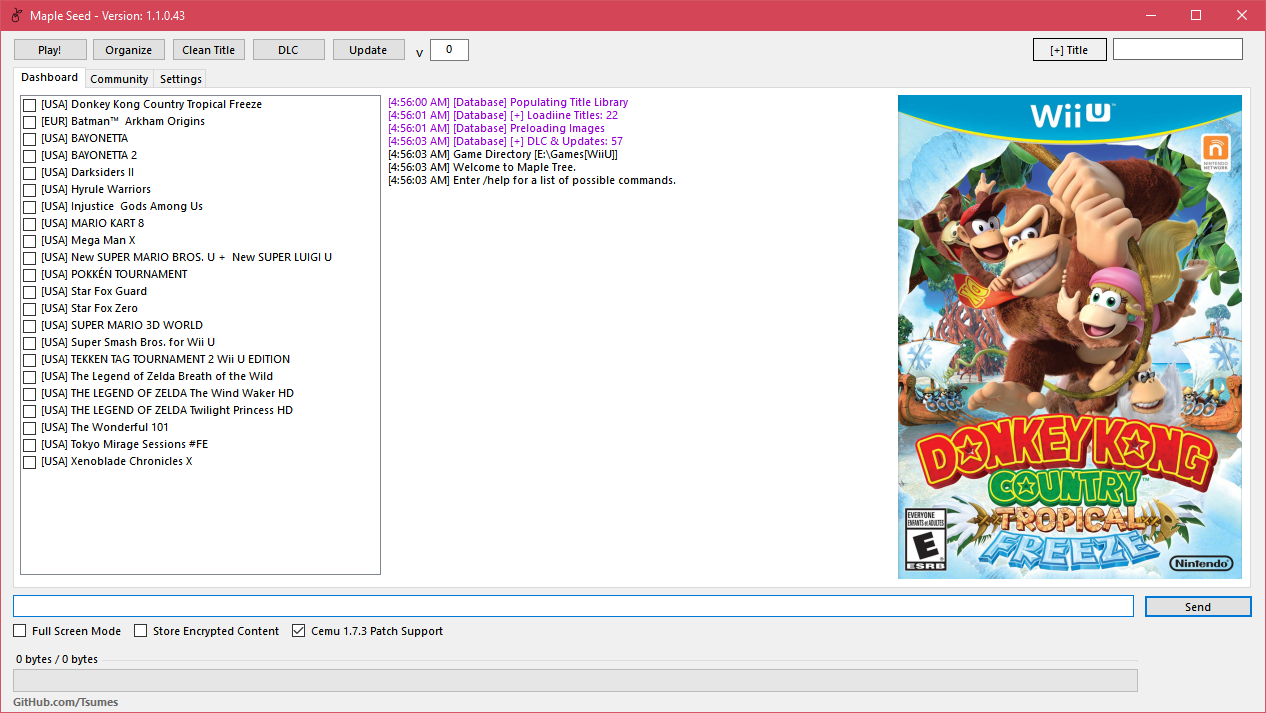Click the Donkey Kong cover art image
Image resolution: width=1266 pixels, height=713 pixels.
tap(1070, 336)
